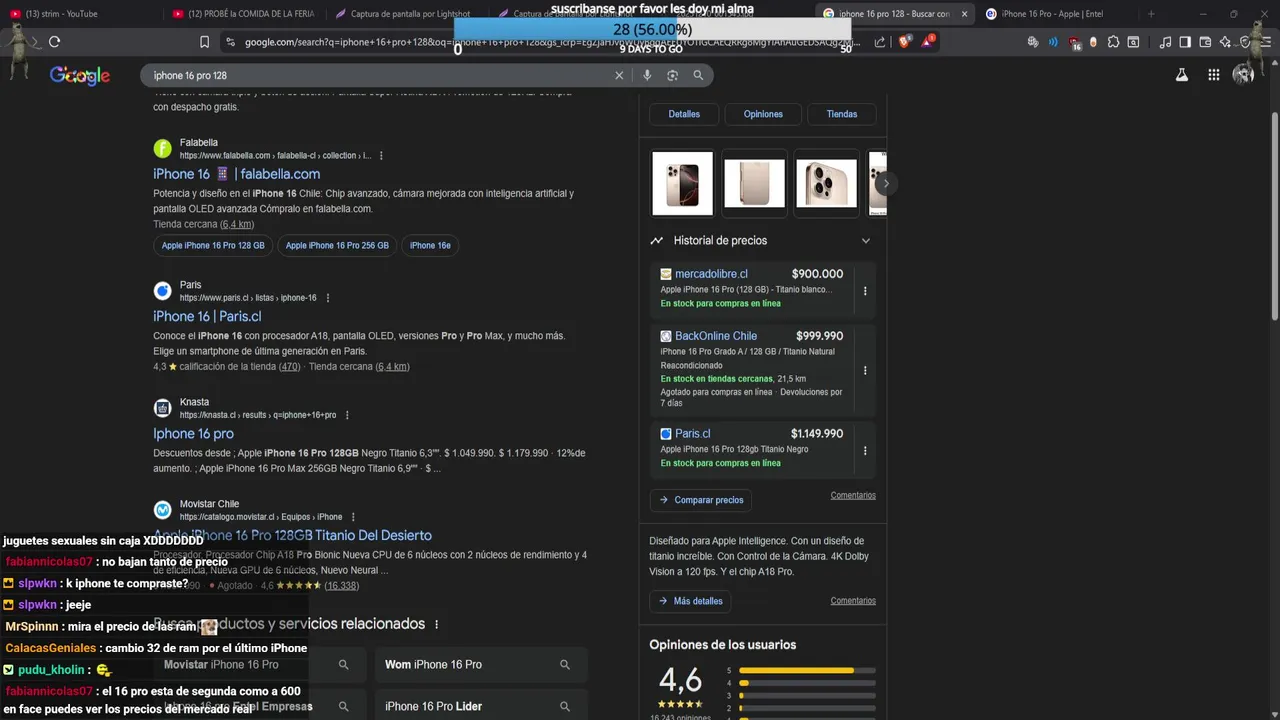Click Comentarios beside Más detalles
1280x720 pixels.
[853, 601]
